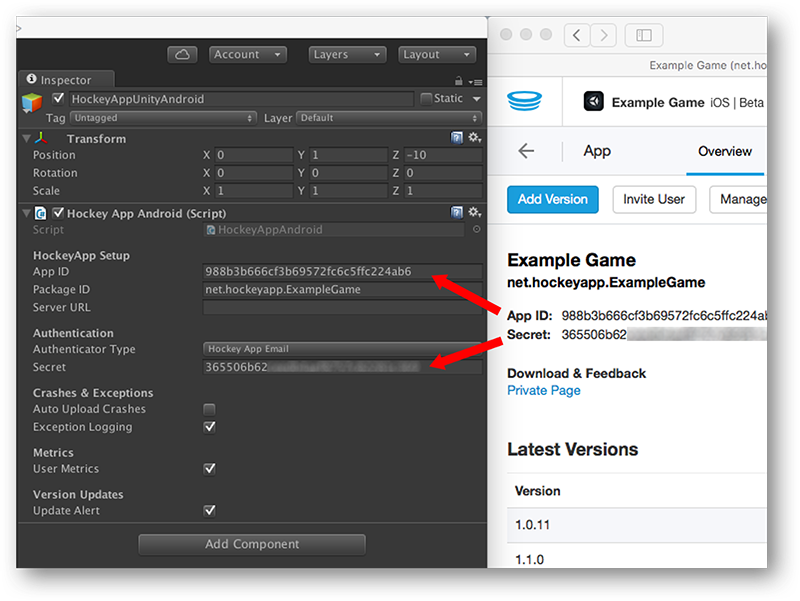Open the Inspector panel options menu icon
This screenshot has width=800, height=601.
click(475, 82)
